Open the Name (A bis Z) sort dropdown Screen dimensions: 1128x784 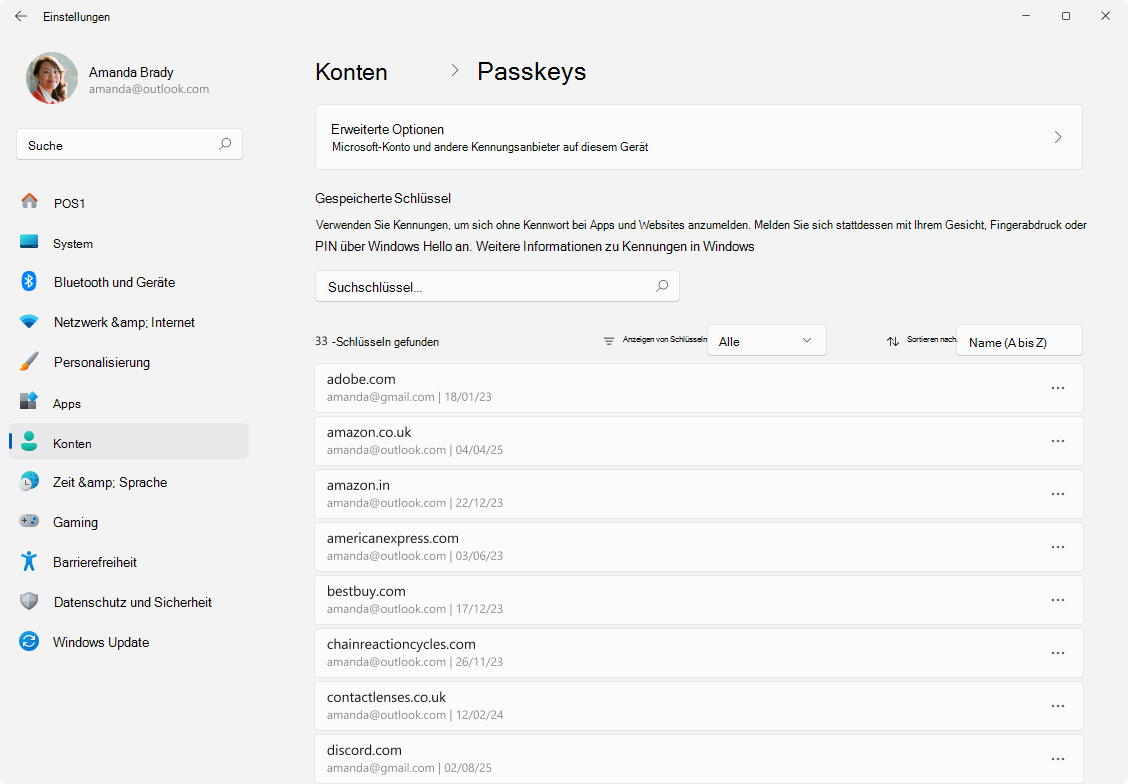tap(1019, 341)
